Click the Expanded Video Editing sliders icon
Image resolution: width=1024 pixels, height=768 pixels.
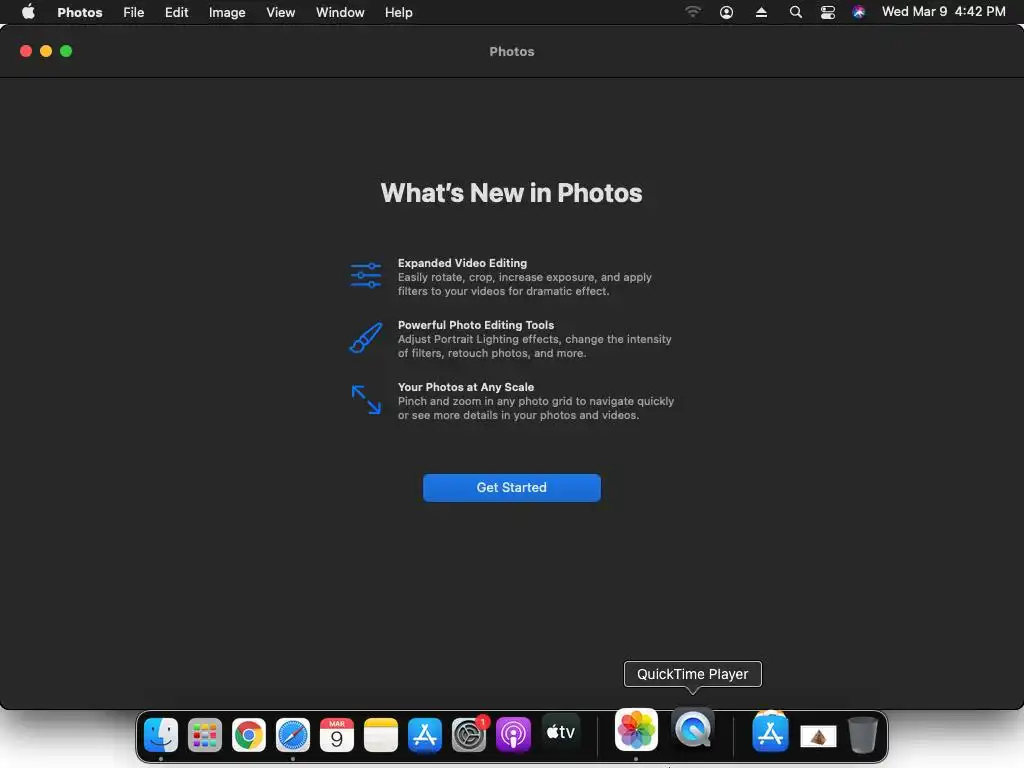pos(366,276)
